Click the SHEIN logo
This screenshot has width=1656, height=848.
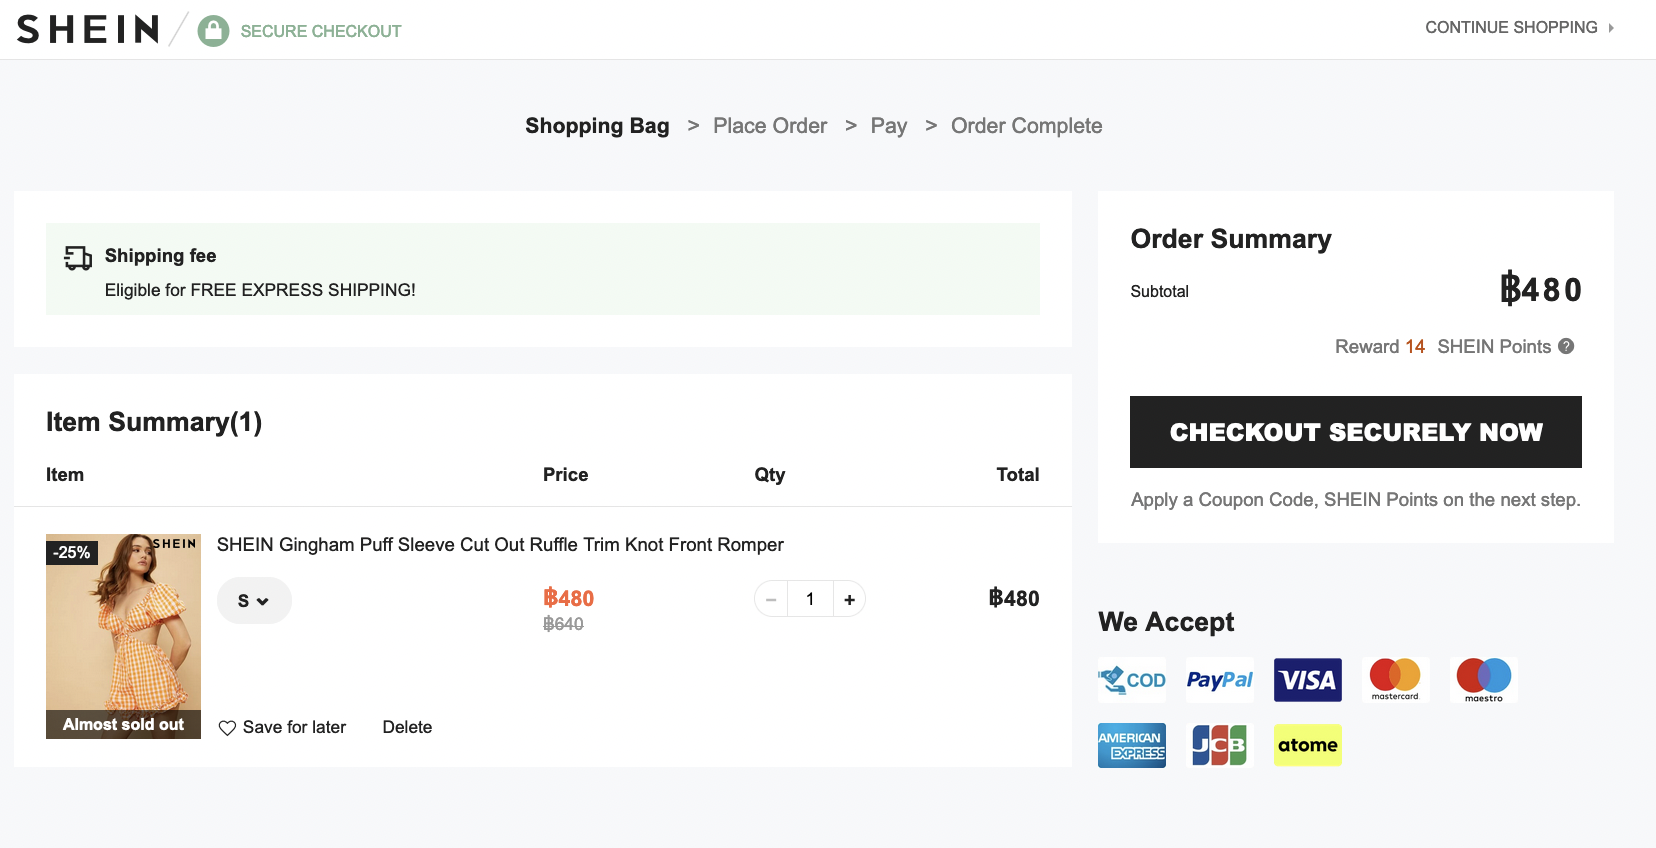click(88, 30)
